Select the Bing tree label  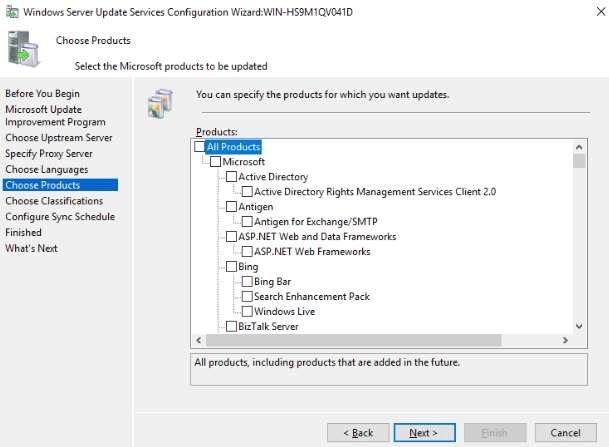pos(248,266)
